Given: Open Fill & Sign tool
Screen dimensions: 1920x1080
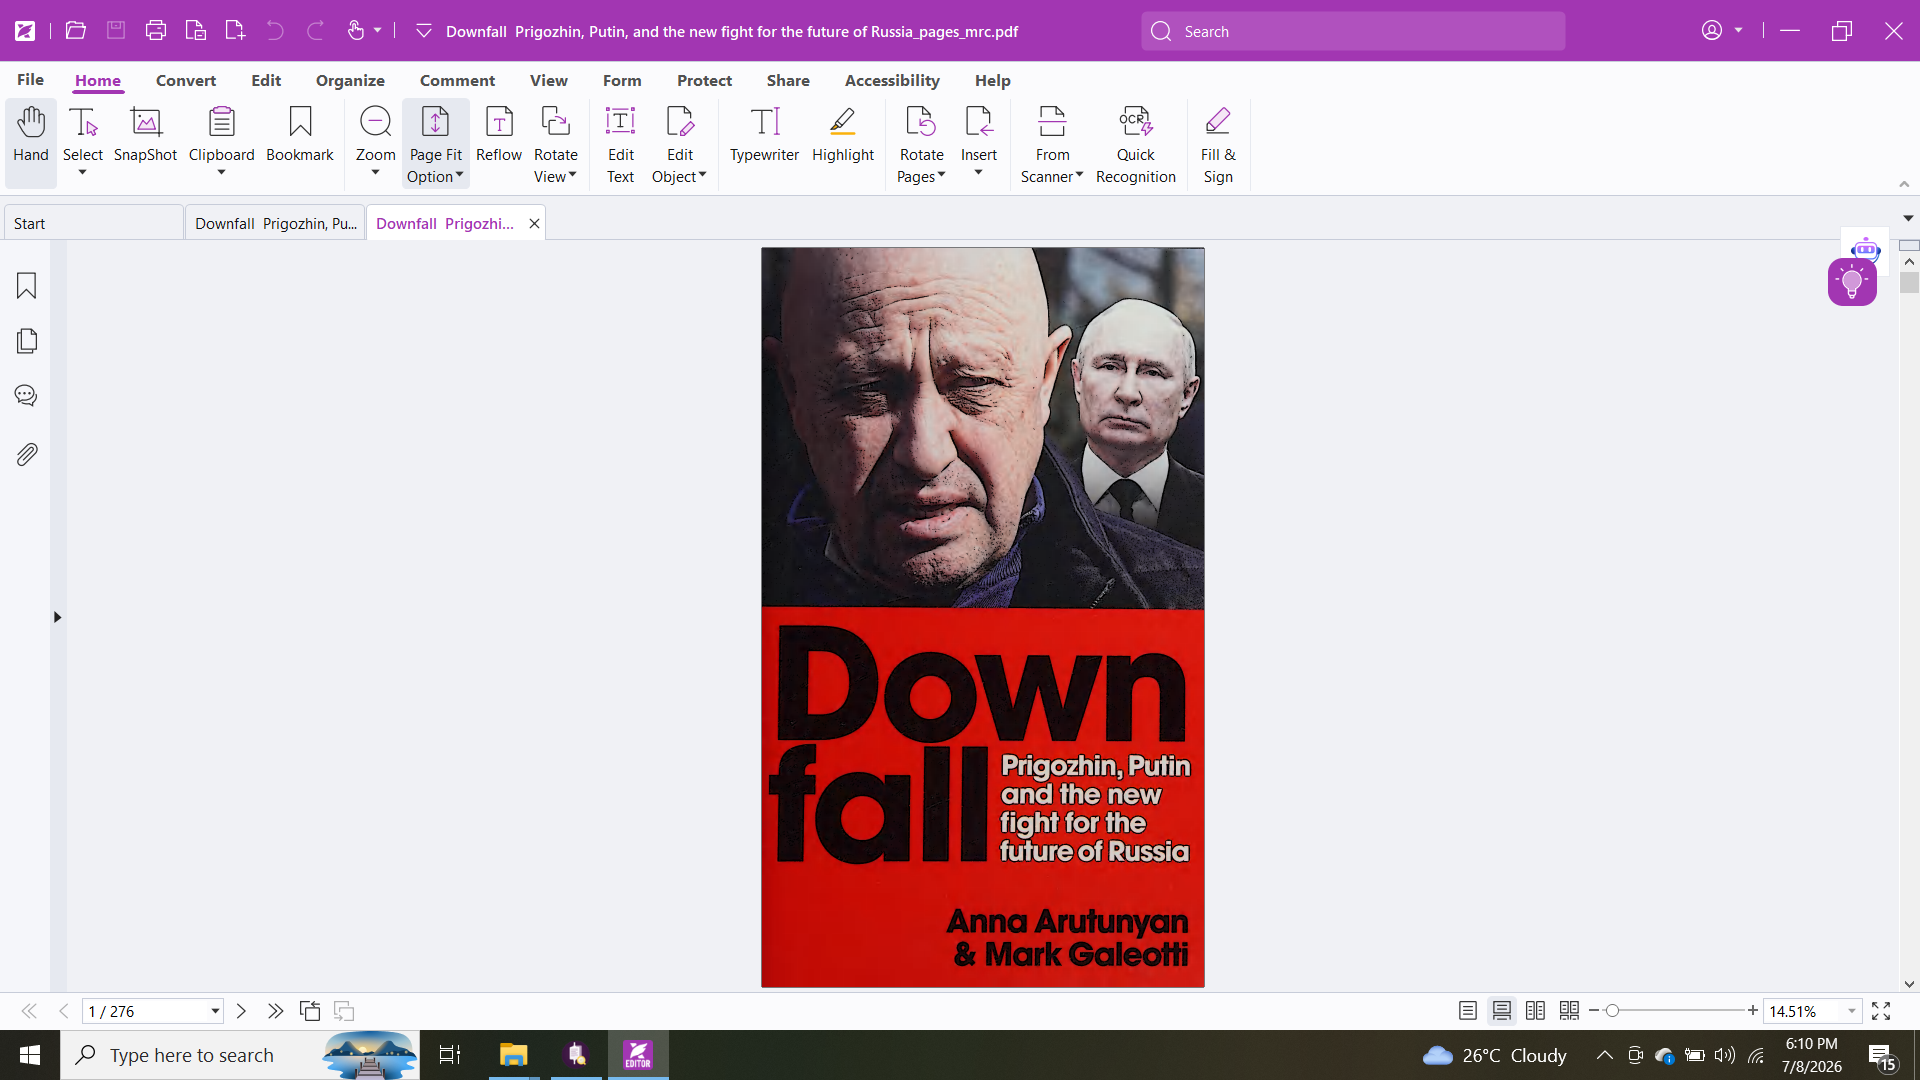Looking at the screenshot, I should click(x=1218, y=145).
